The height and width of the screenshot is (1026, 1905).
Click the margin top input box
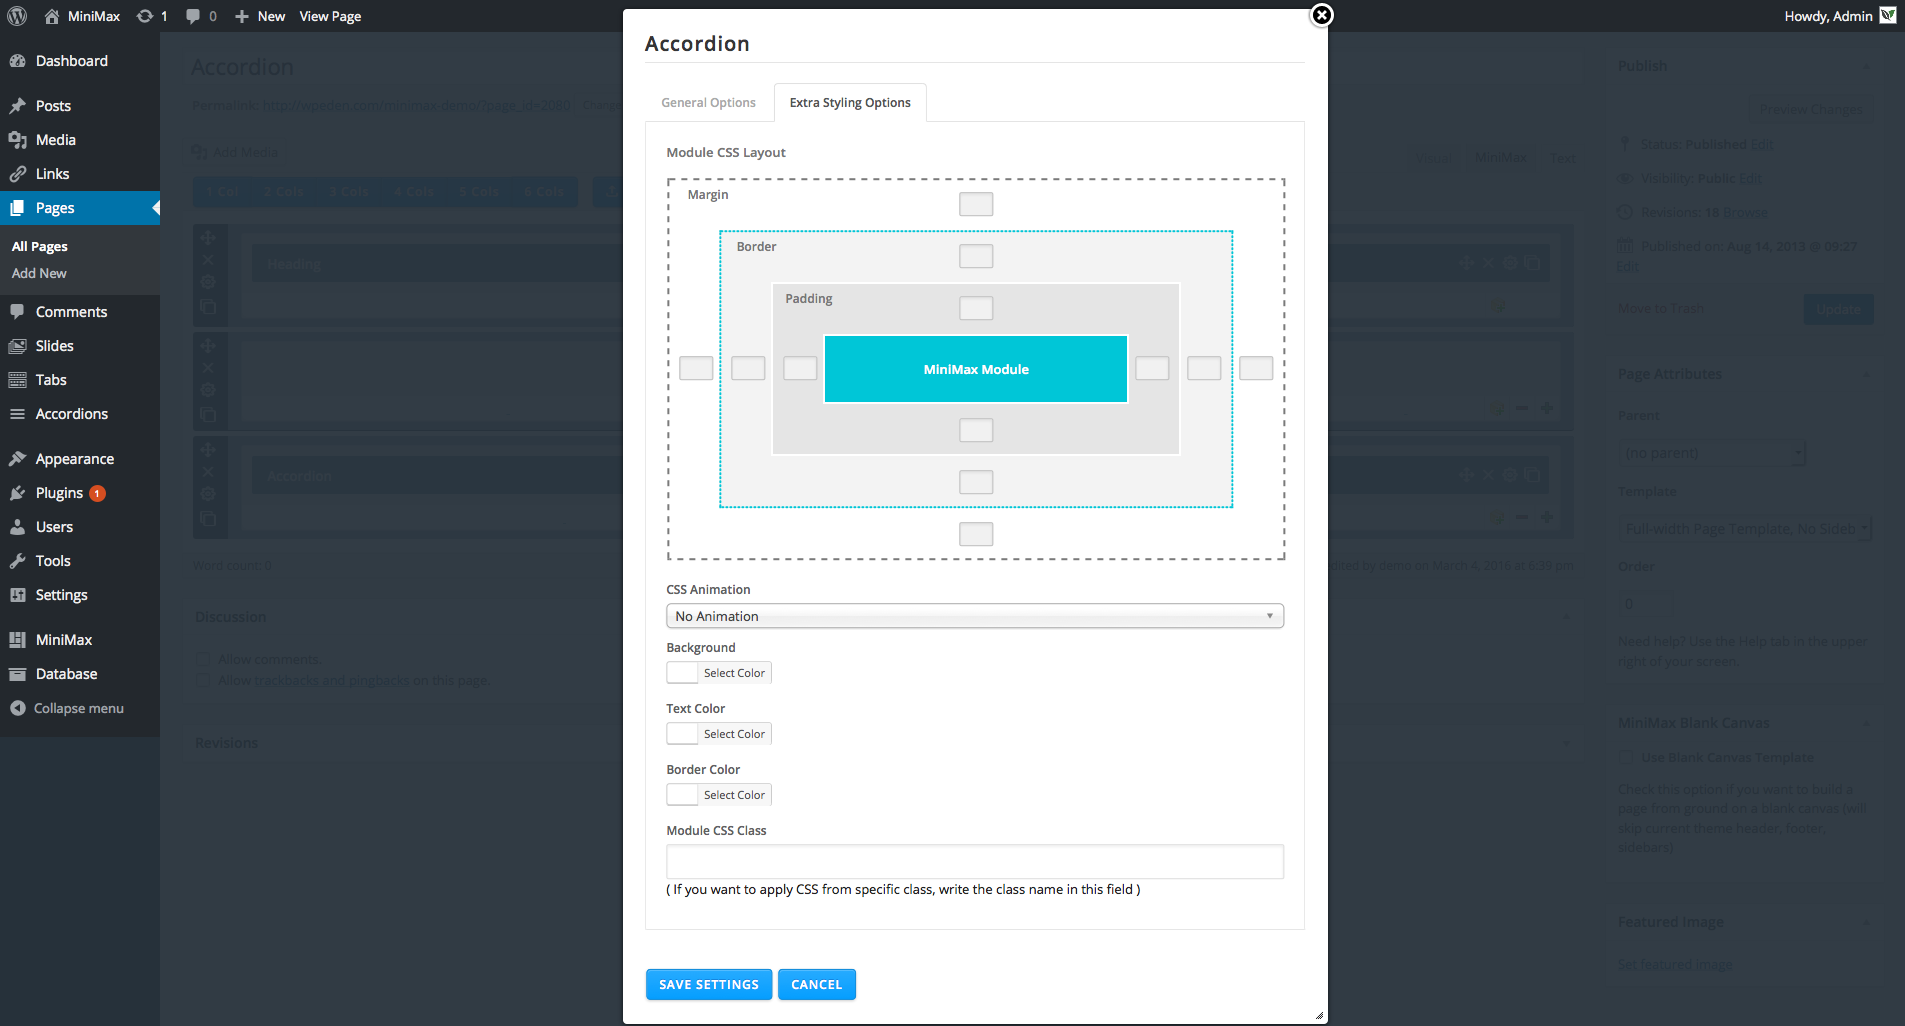[x=976, y=204]
